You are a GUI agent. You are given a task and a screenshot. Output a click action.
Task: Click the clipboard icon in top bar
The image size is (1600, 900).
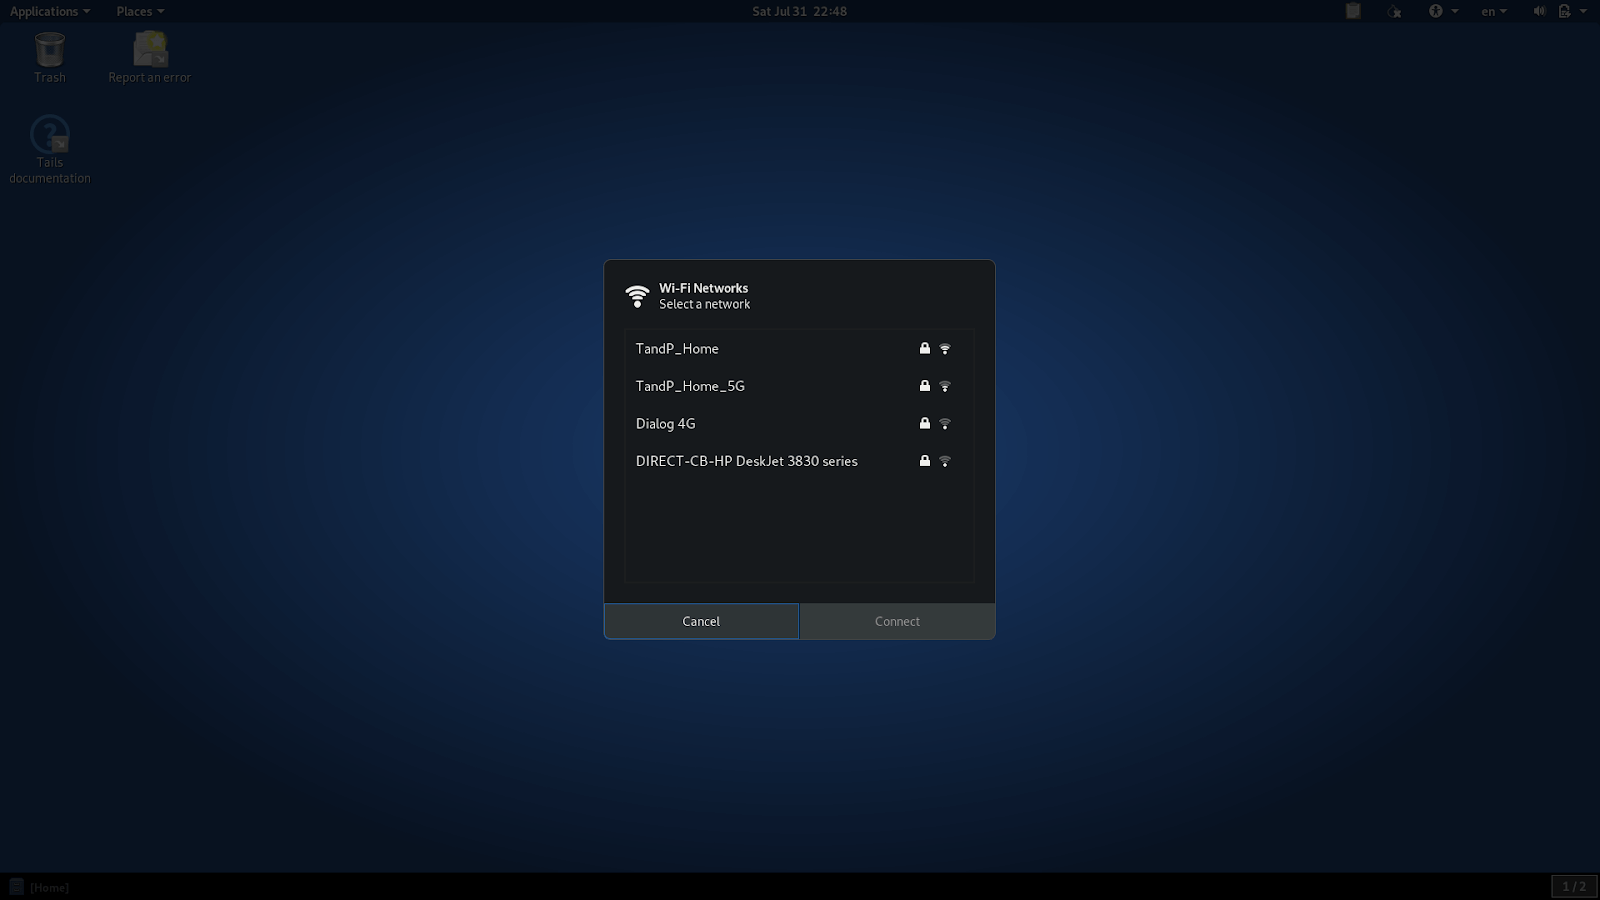tap(1353, 11)
